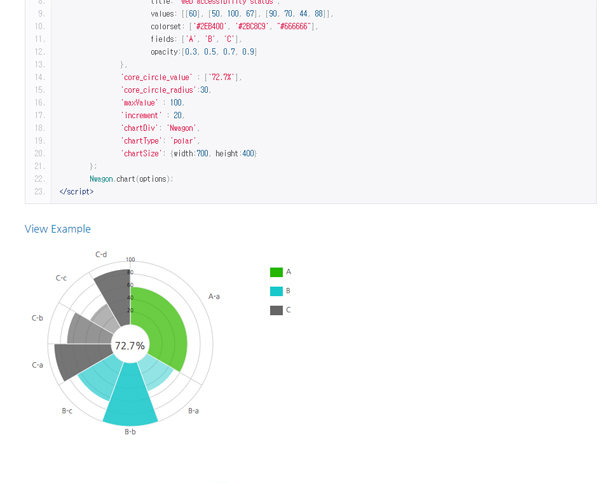Click the legend text A
This screenshot has height=483, width=600.
point(289,272)
